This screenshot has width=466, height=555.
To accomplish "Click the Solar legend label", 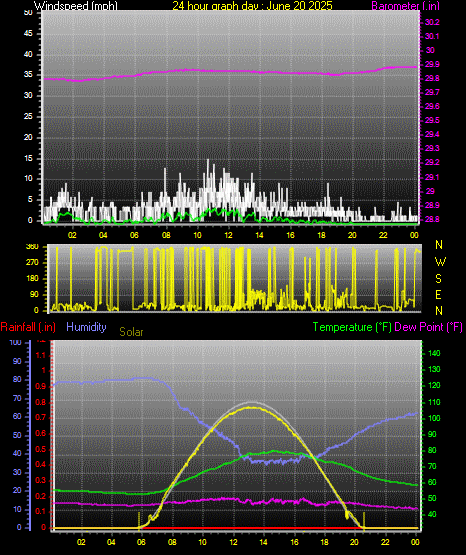I will tap(131, 332).
